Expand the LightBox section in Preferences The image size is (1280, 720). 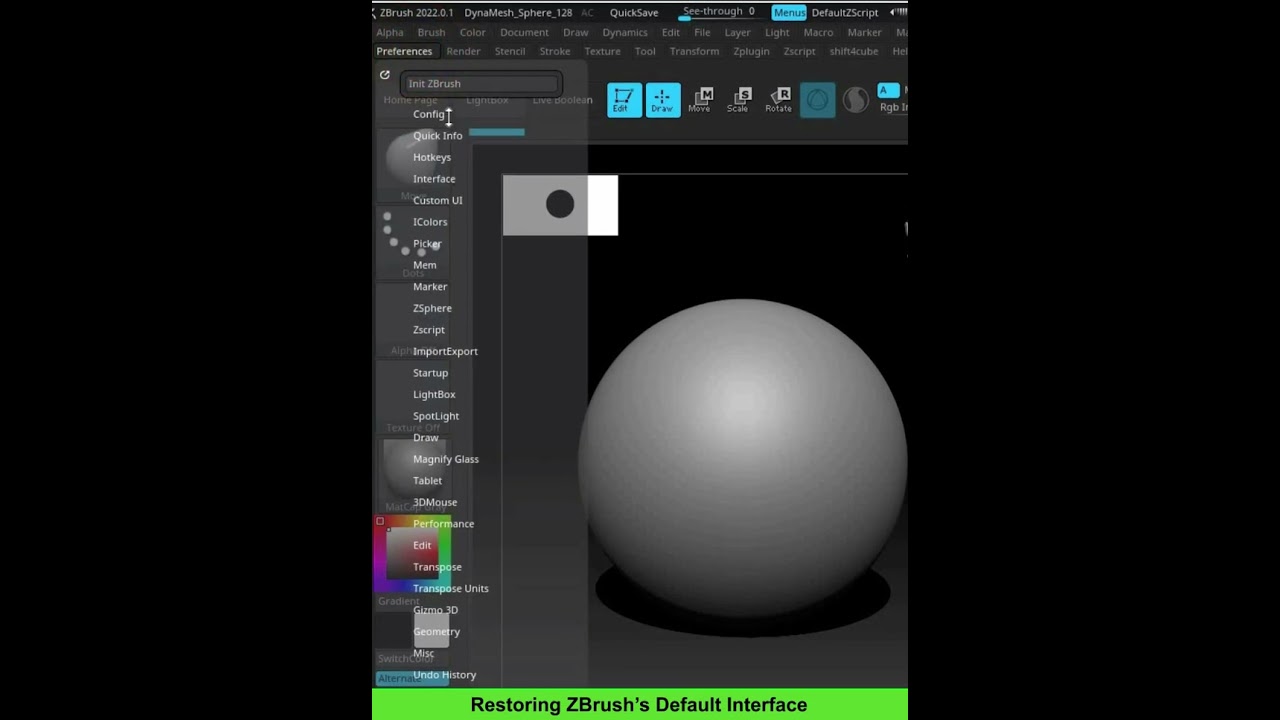(x=434, y=394)
